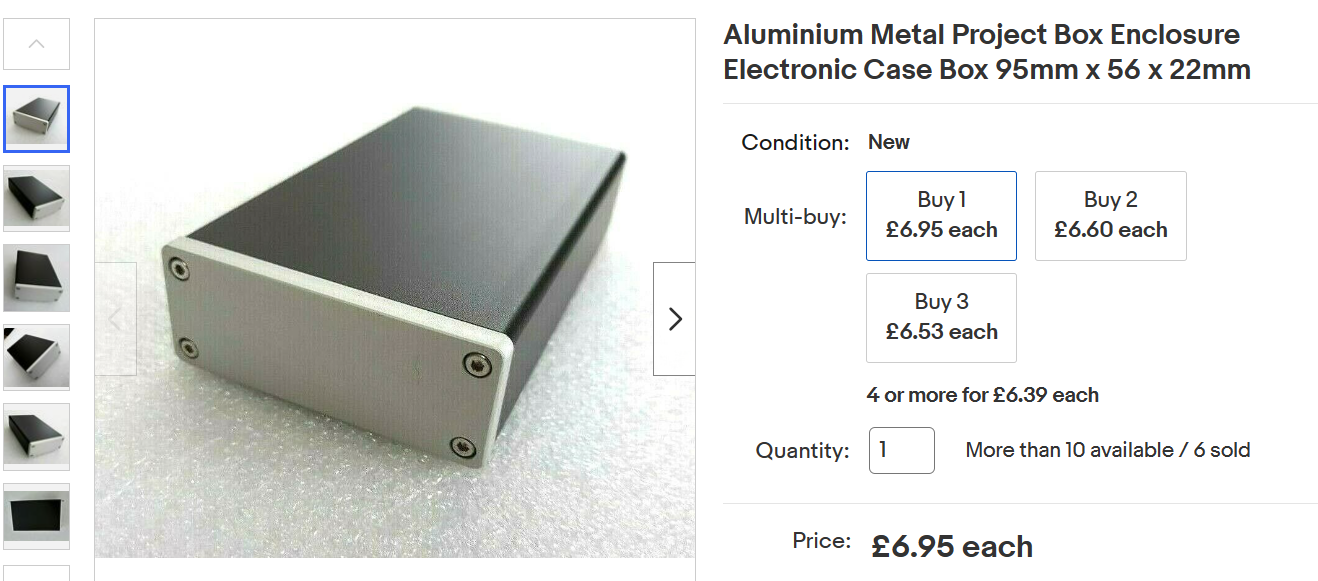
Task: Pick the Buy 3 £6.53 each option
Action: [941, 318]
